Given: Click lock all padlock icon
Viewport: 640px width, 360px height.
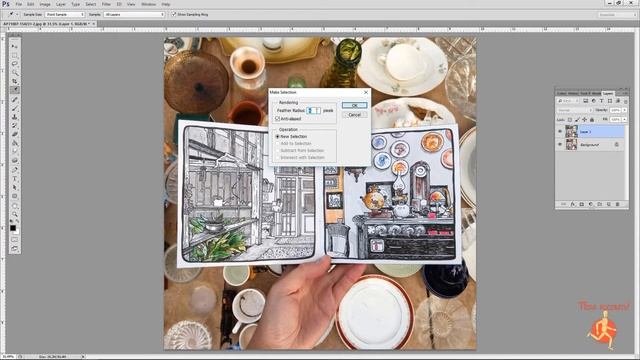Looking at the screenshot, I should click(x=592, y=120).
